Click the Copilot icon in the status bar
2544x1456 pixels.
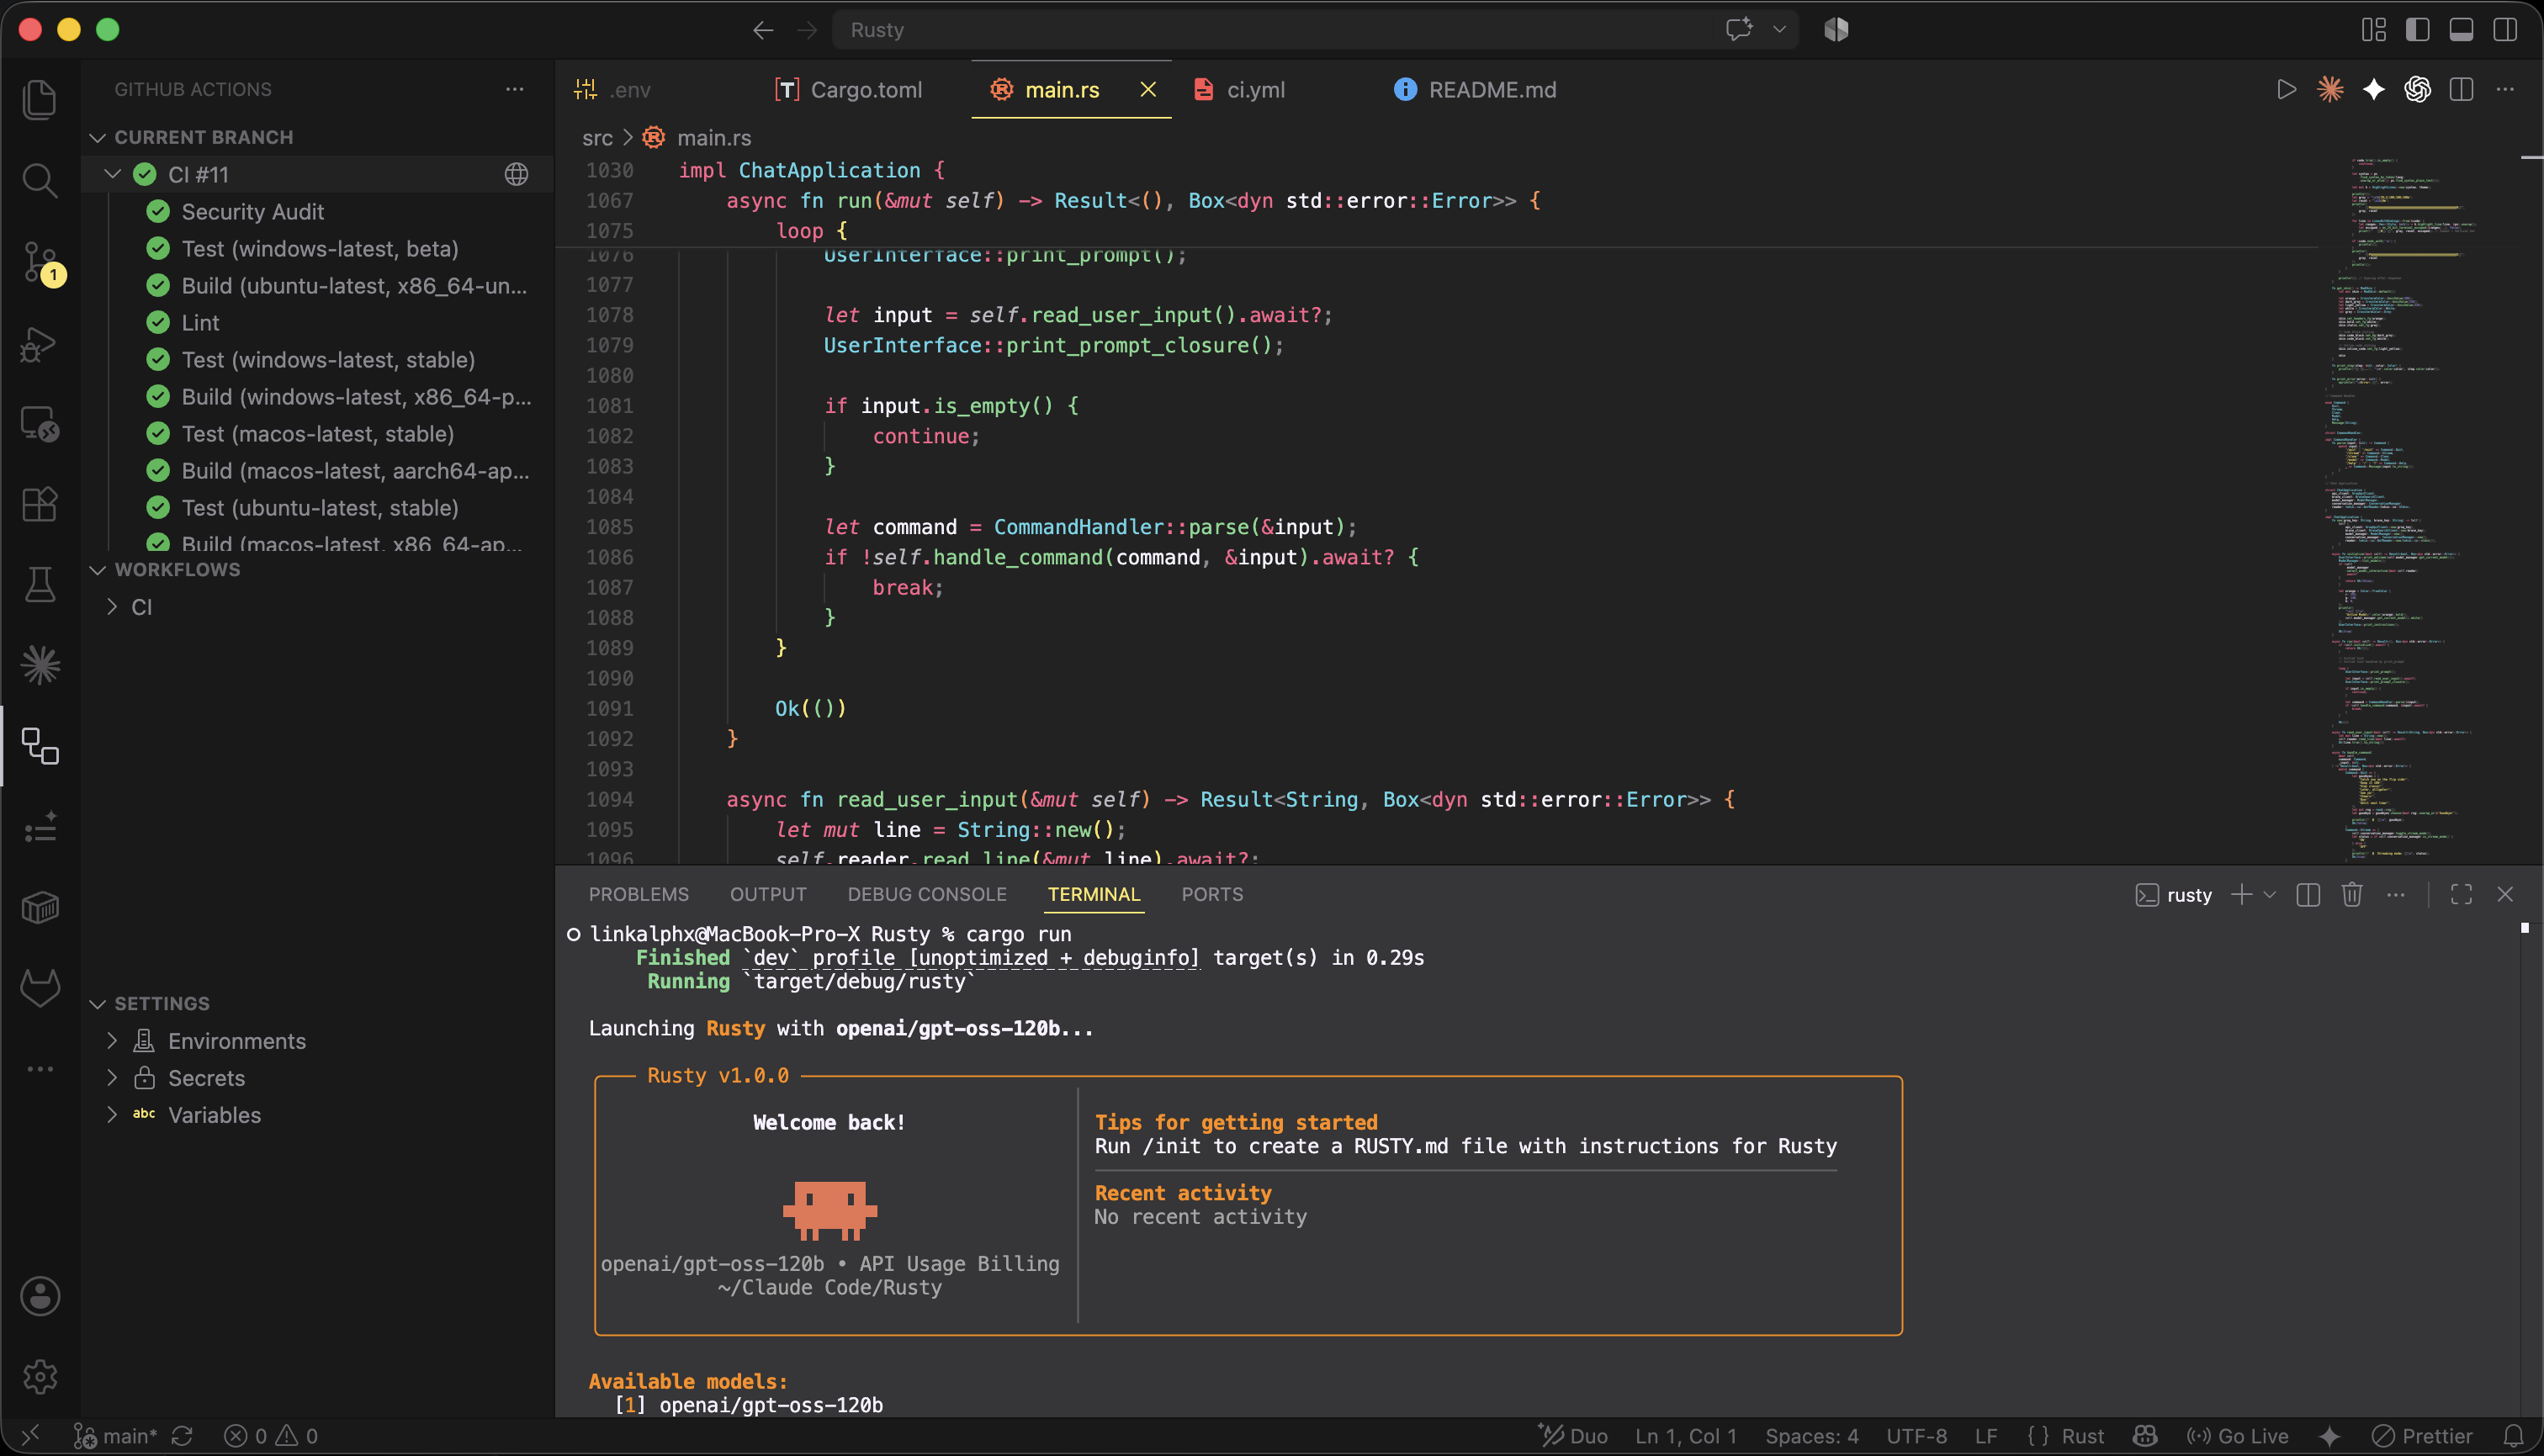pos(2145,1436)
